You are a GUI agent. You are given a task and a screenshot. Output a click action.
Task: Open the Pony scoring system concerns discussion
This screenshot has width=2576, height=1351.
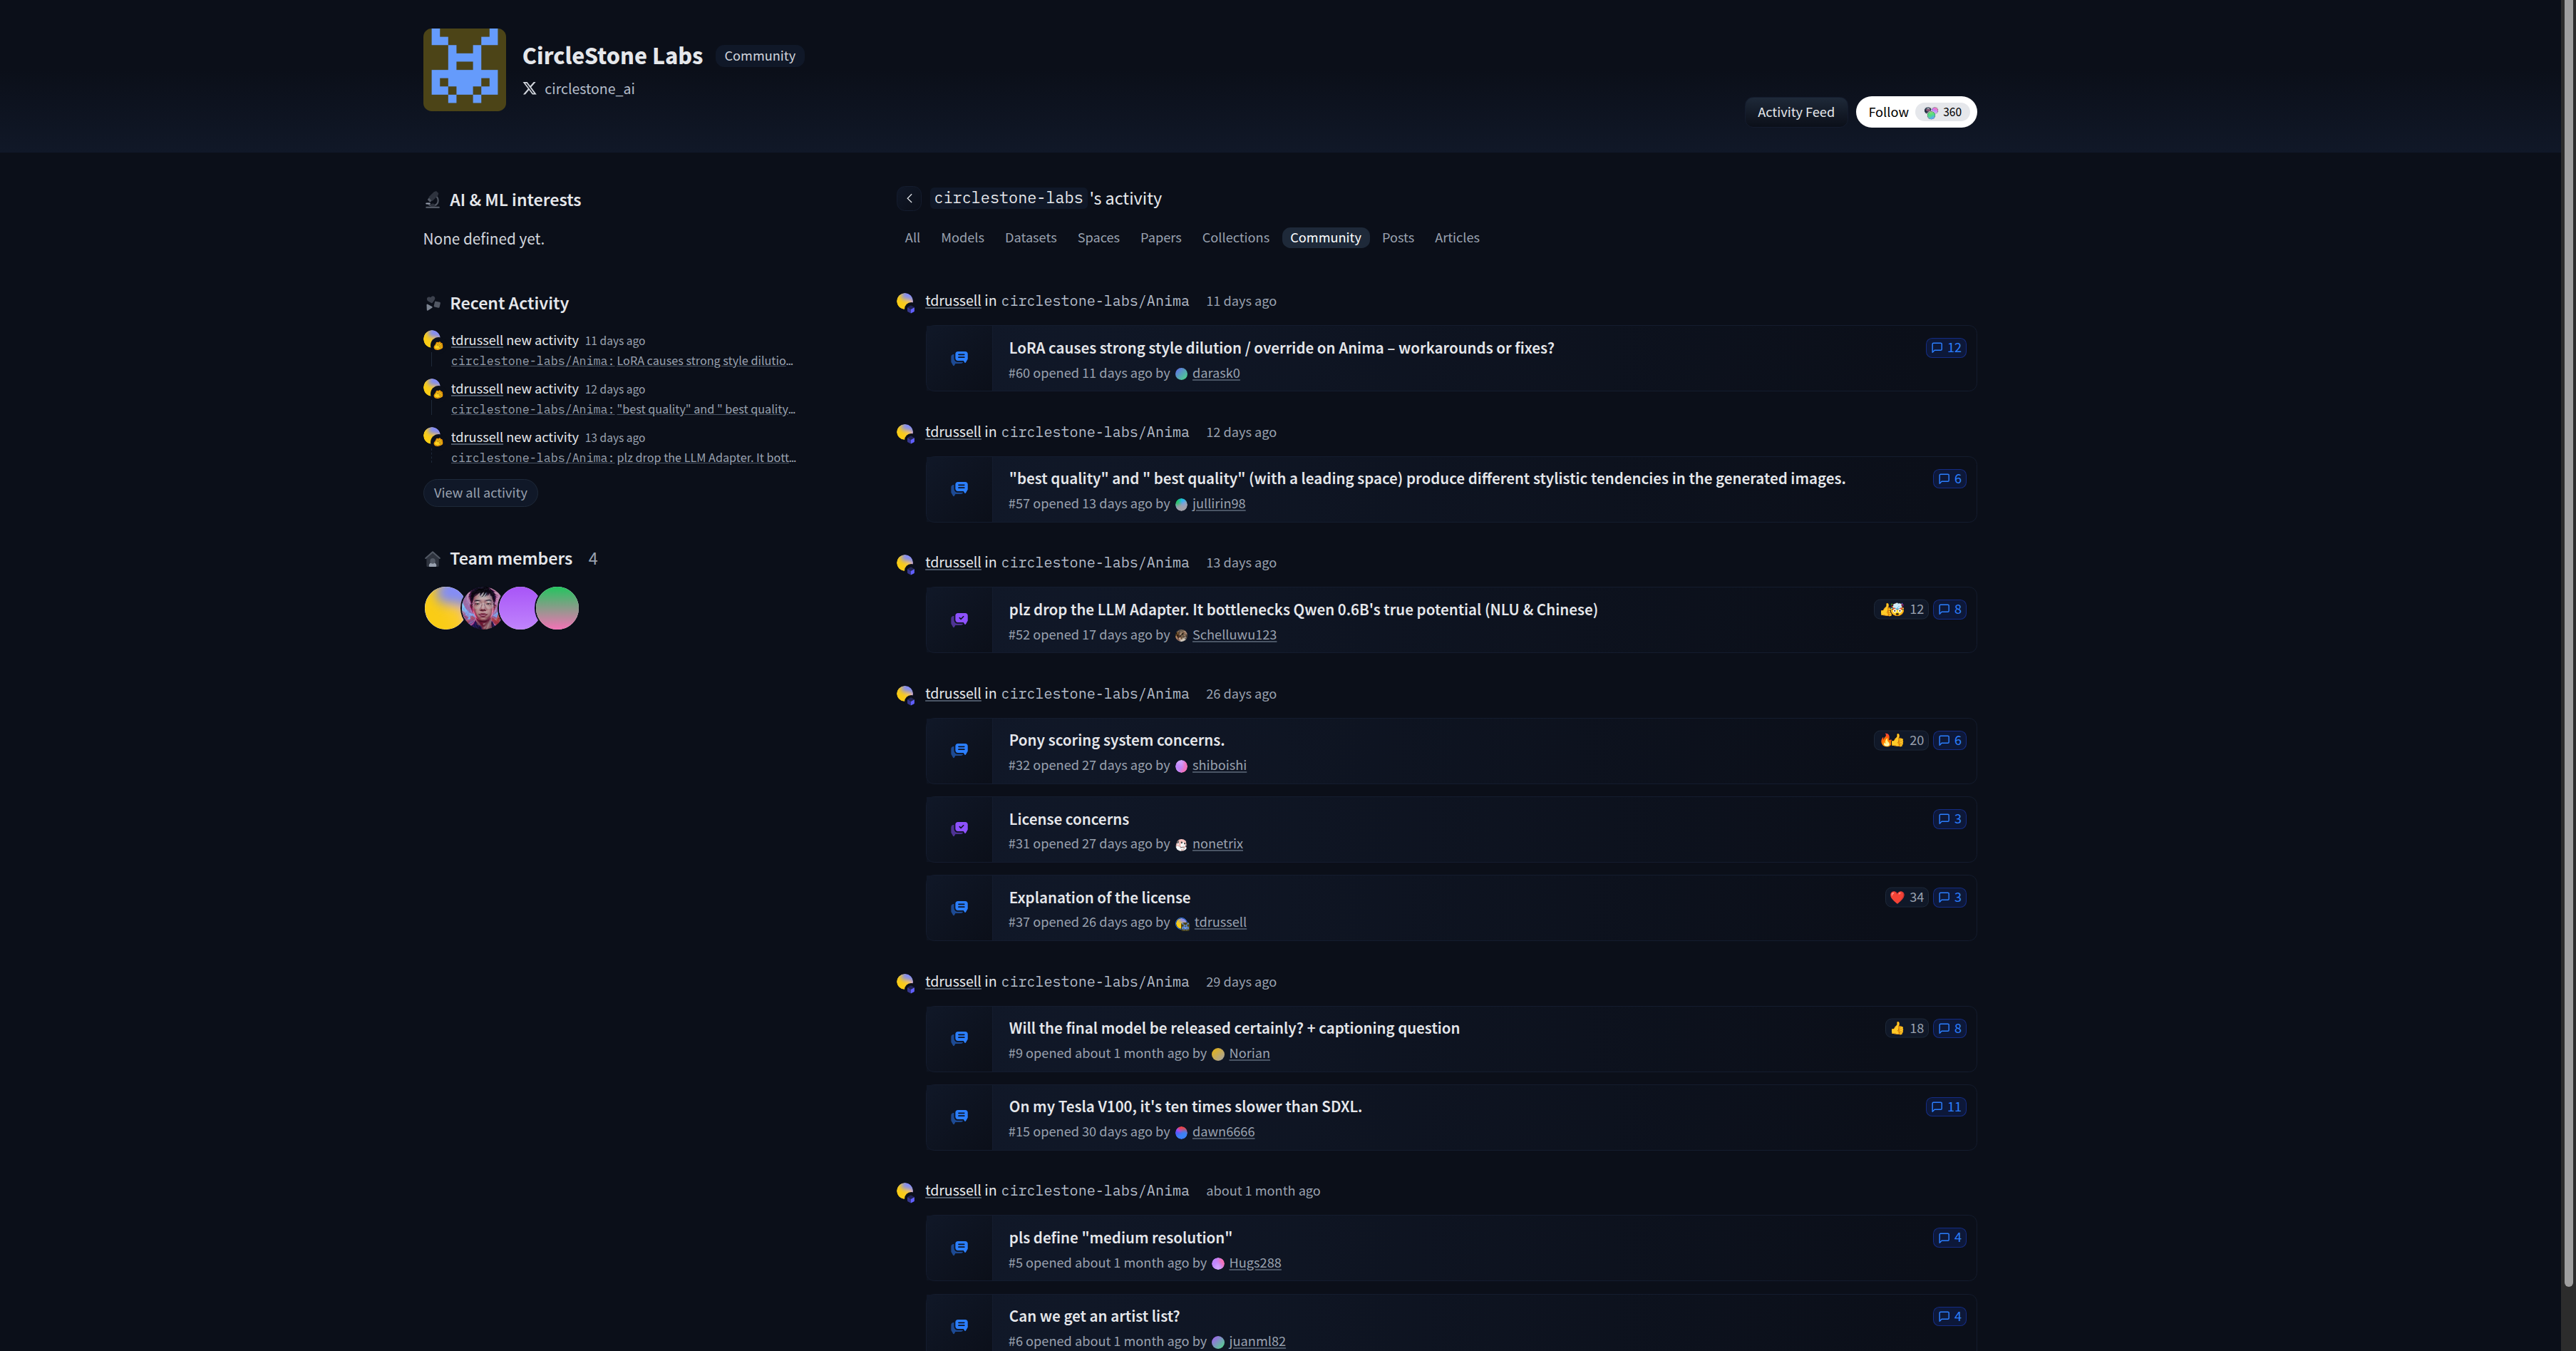pyautogui.click(x=1116, y=740)
